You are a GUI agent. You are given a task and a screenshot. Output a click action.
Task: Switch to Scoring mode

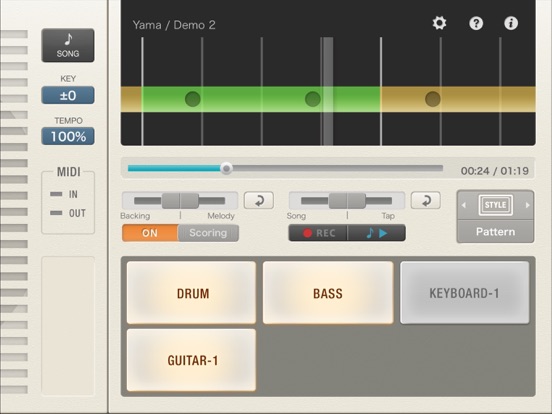(208, 233)
